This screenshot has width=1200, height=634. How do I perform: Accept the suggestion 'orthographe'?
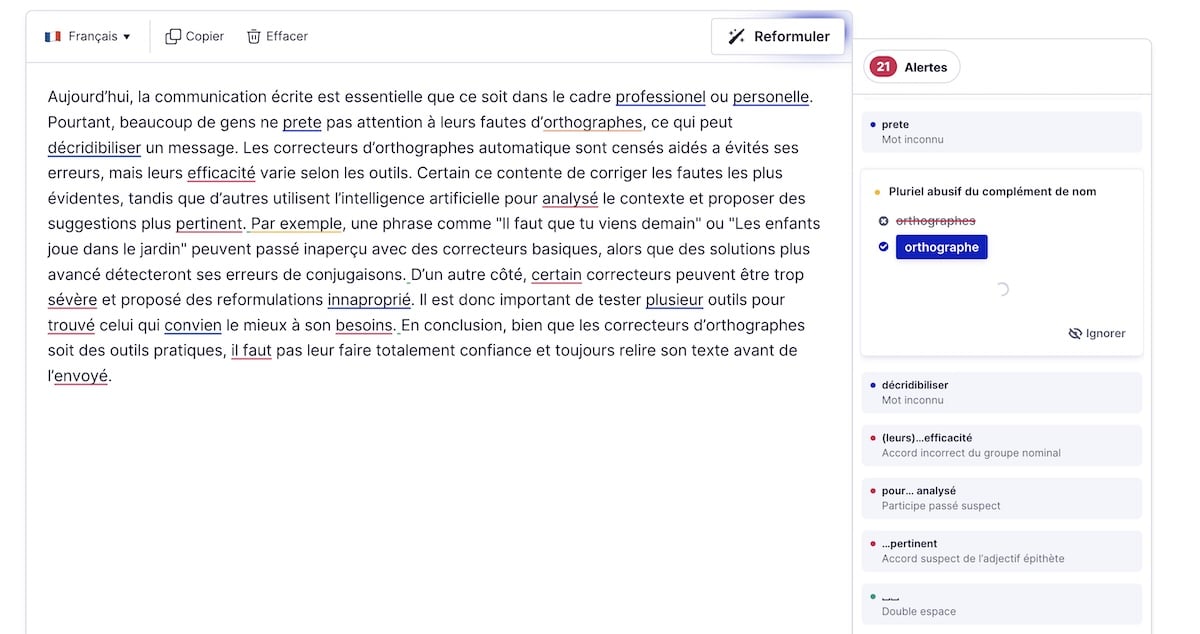(941, 247)
